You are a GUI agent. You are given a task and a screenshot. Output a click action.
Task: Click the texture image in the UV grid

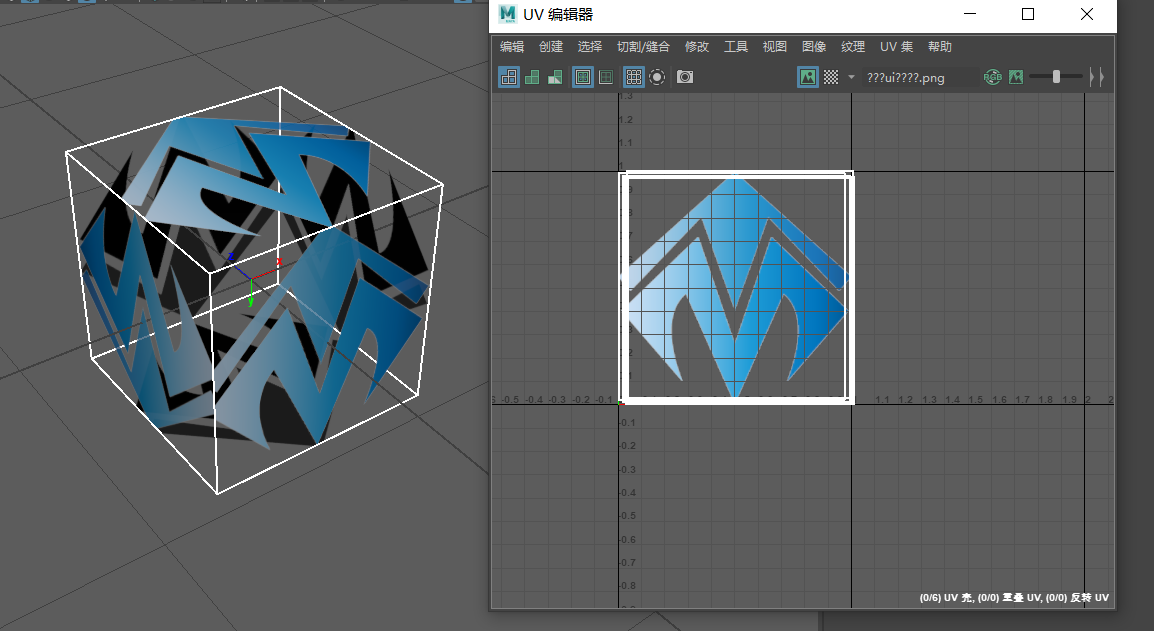tap(736, 288)
